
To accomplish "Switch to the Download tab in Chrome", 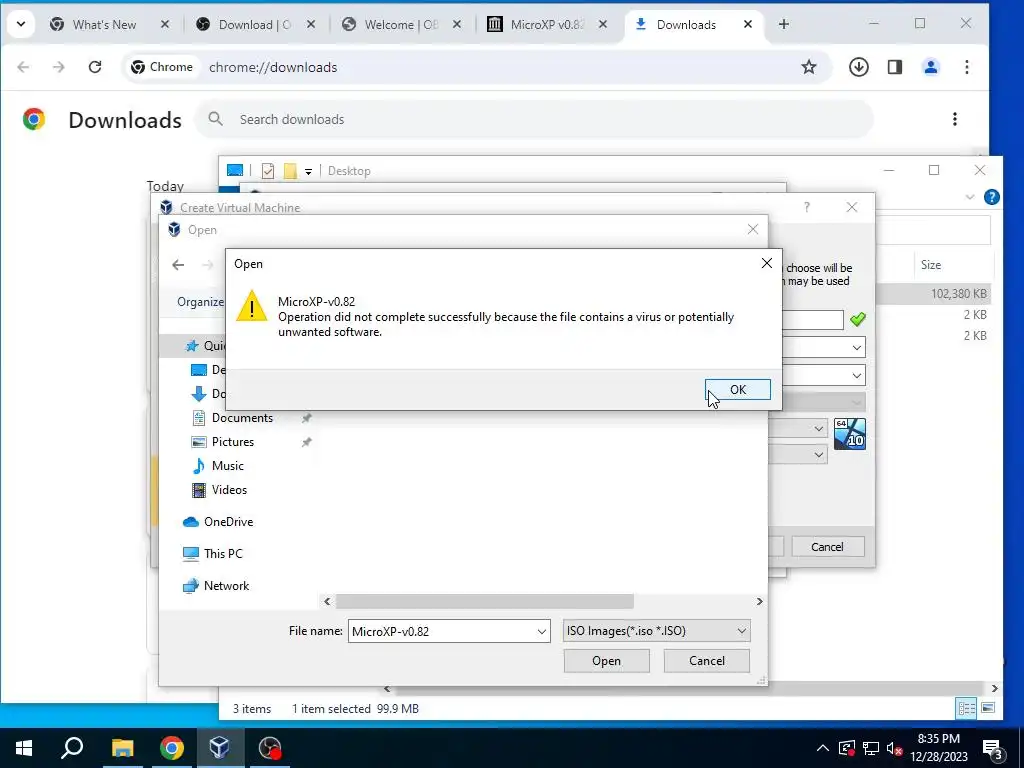I will (x=255, y=25).
